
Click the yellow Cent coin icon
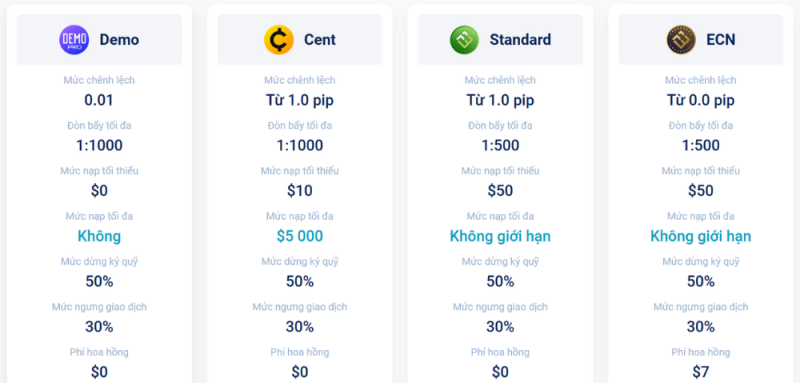pyautogui.click(x=279, y=40)
